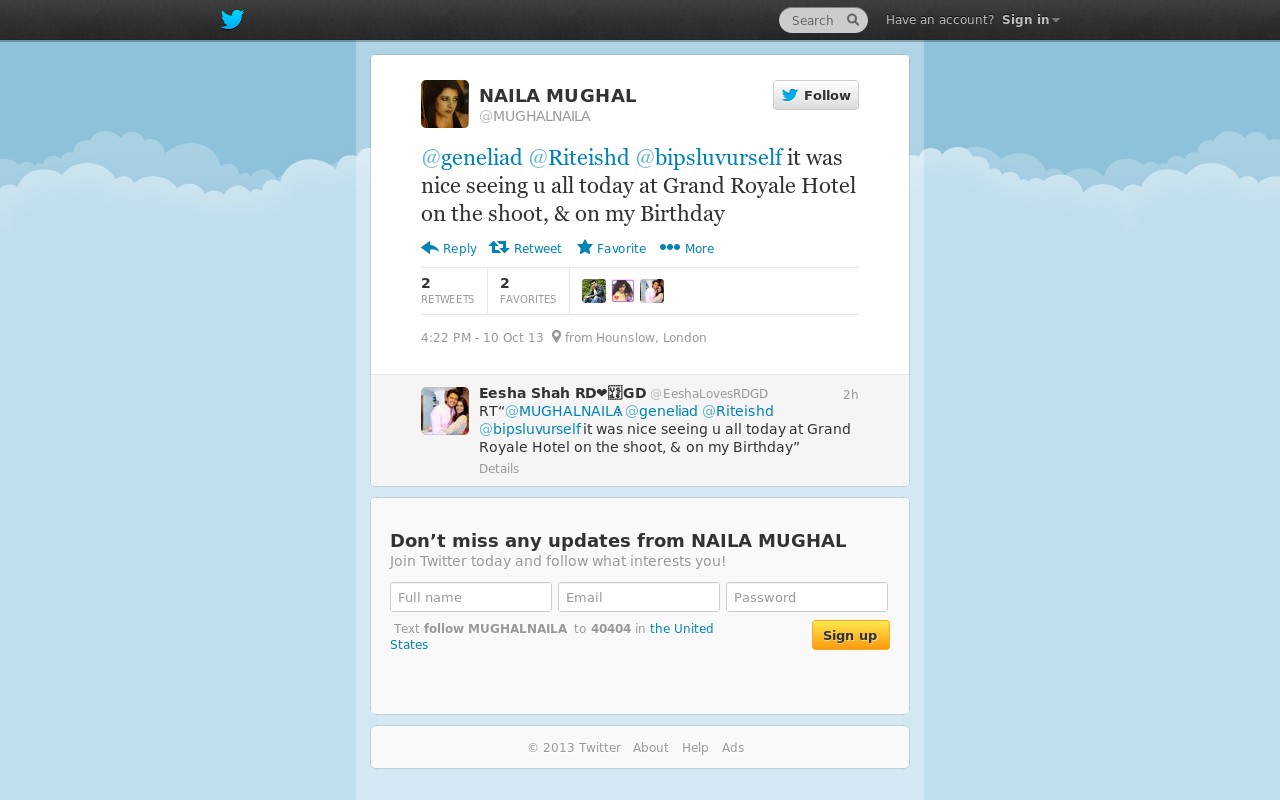Open Eesha Shah's reply avatar
The image size is (1280, 800).
(445, 411)
